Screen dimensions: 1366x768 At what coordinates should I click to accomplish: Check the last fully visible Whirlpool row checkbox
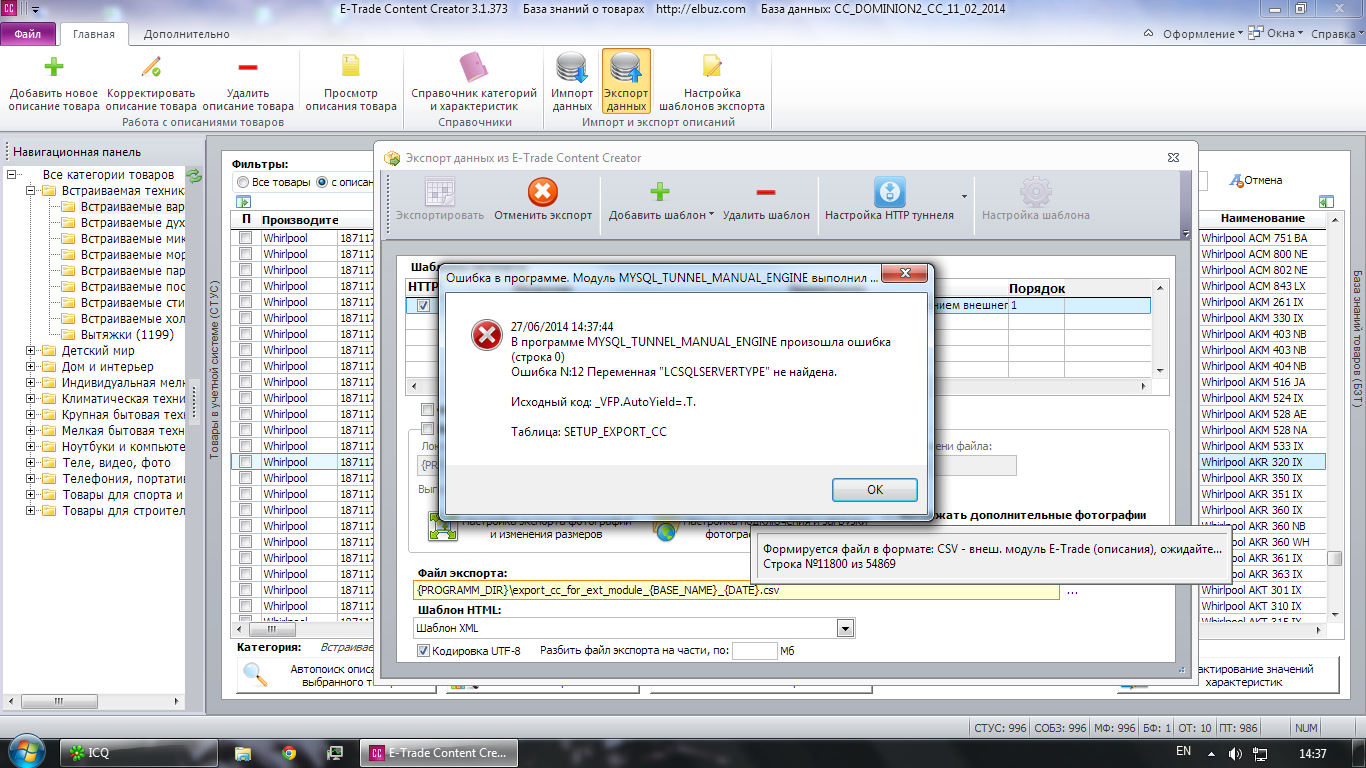(245, 606)
